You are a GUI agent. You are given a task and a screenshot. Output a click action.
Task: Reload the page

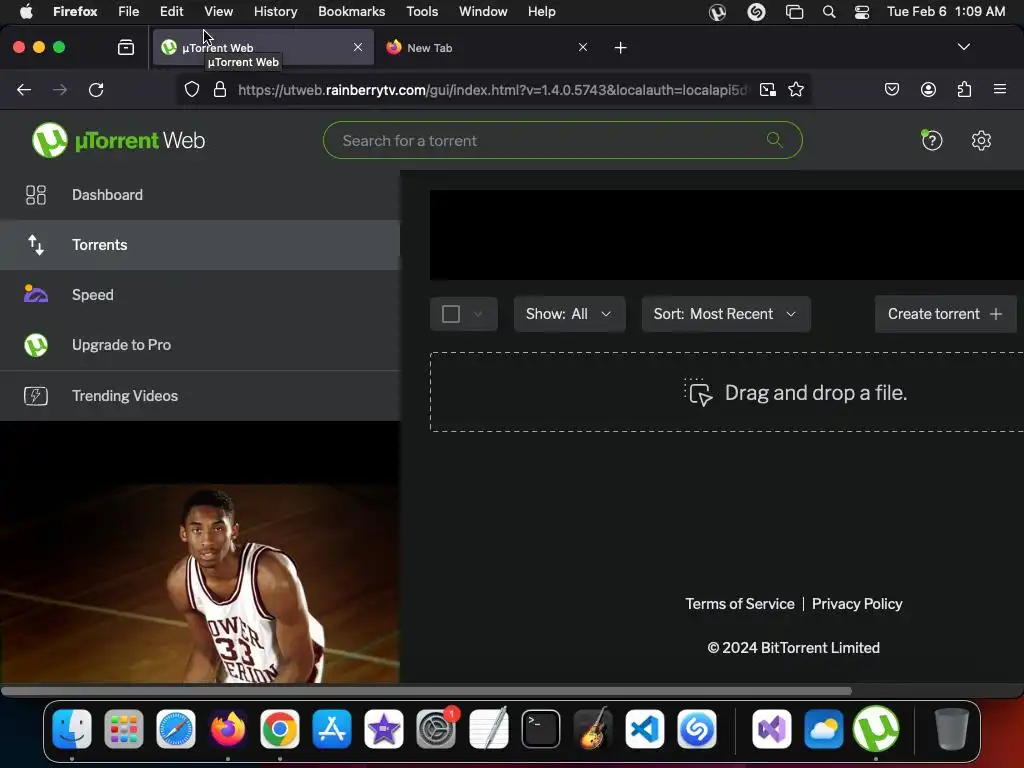96,90
